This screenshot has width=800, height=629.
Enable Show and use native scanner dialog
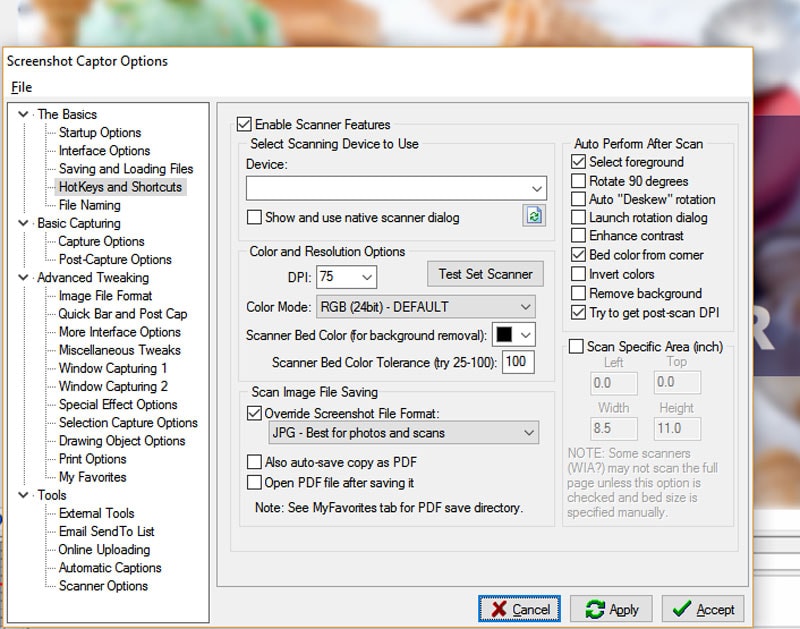254,217
